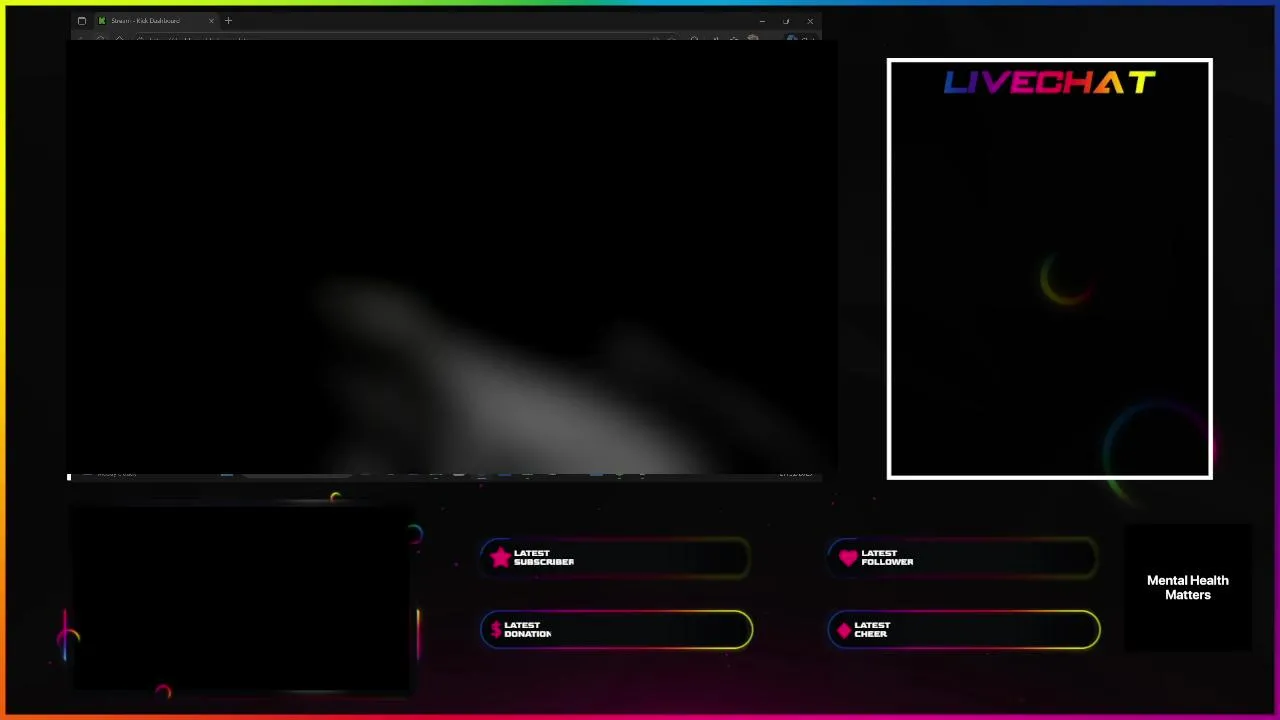
Task: Click the pink heart icon in Latest Follower
Action: (x=848, y=558)
